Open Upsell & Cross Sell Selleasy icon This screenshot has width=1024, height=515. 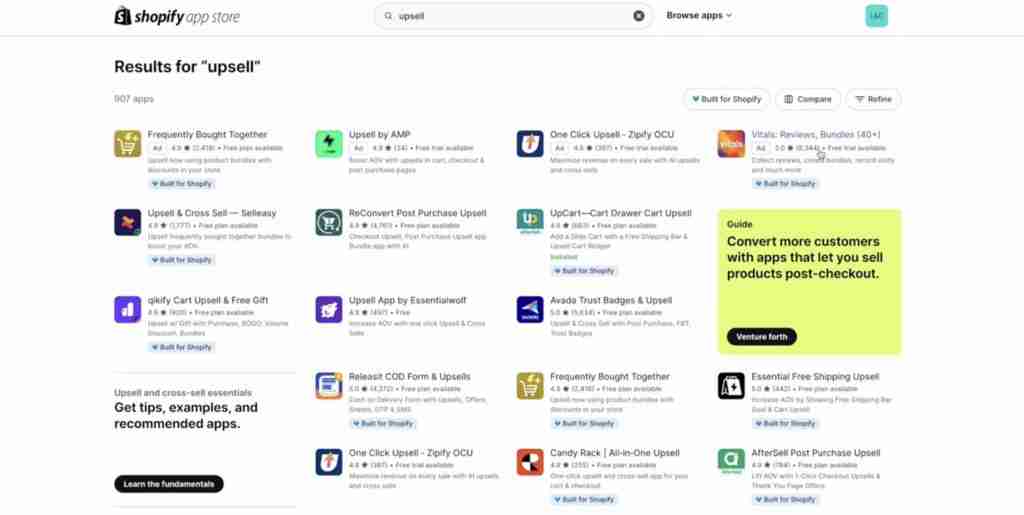pos(127,222)
